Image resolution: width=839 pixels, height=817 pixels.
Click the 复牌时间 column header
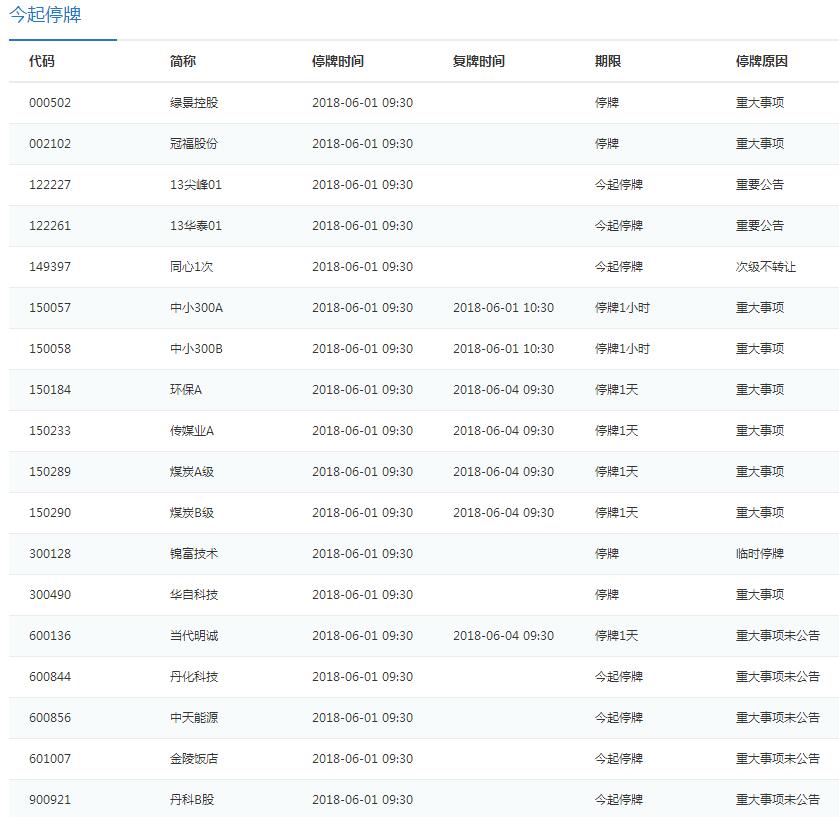coord(479,61)
